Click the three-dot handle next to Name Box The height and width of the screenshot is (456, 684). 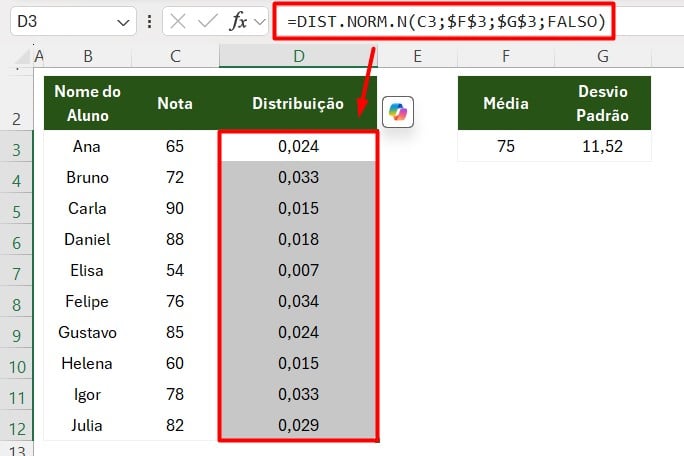pyautogui.click(x=149, y=21)
